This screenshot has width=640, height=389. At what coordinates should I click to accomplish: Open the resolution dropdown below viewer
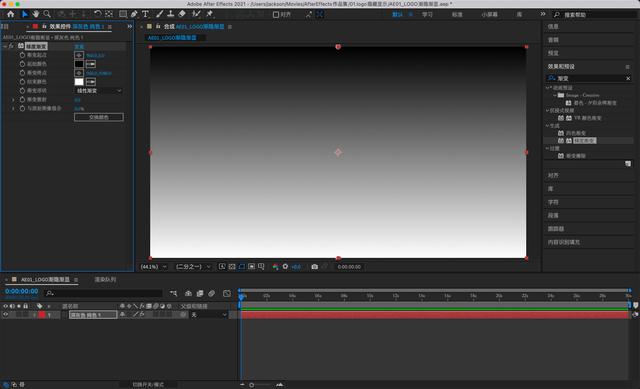(x=193, y=267)
